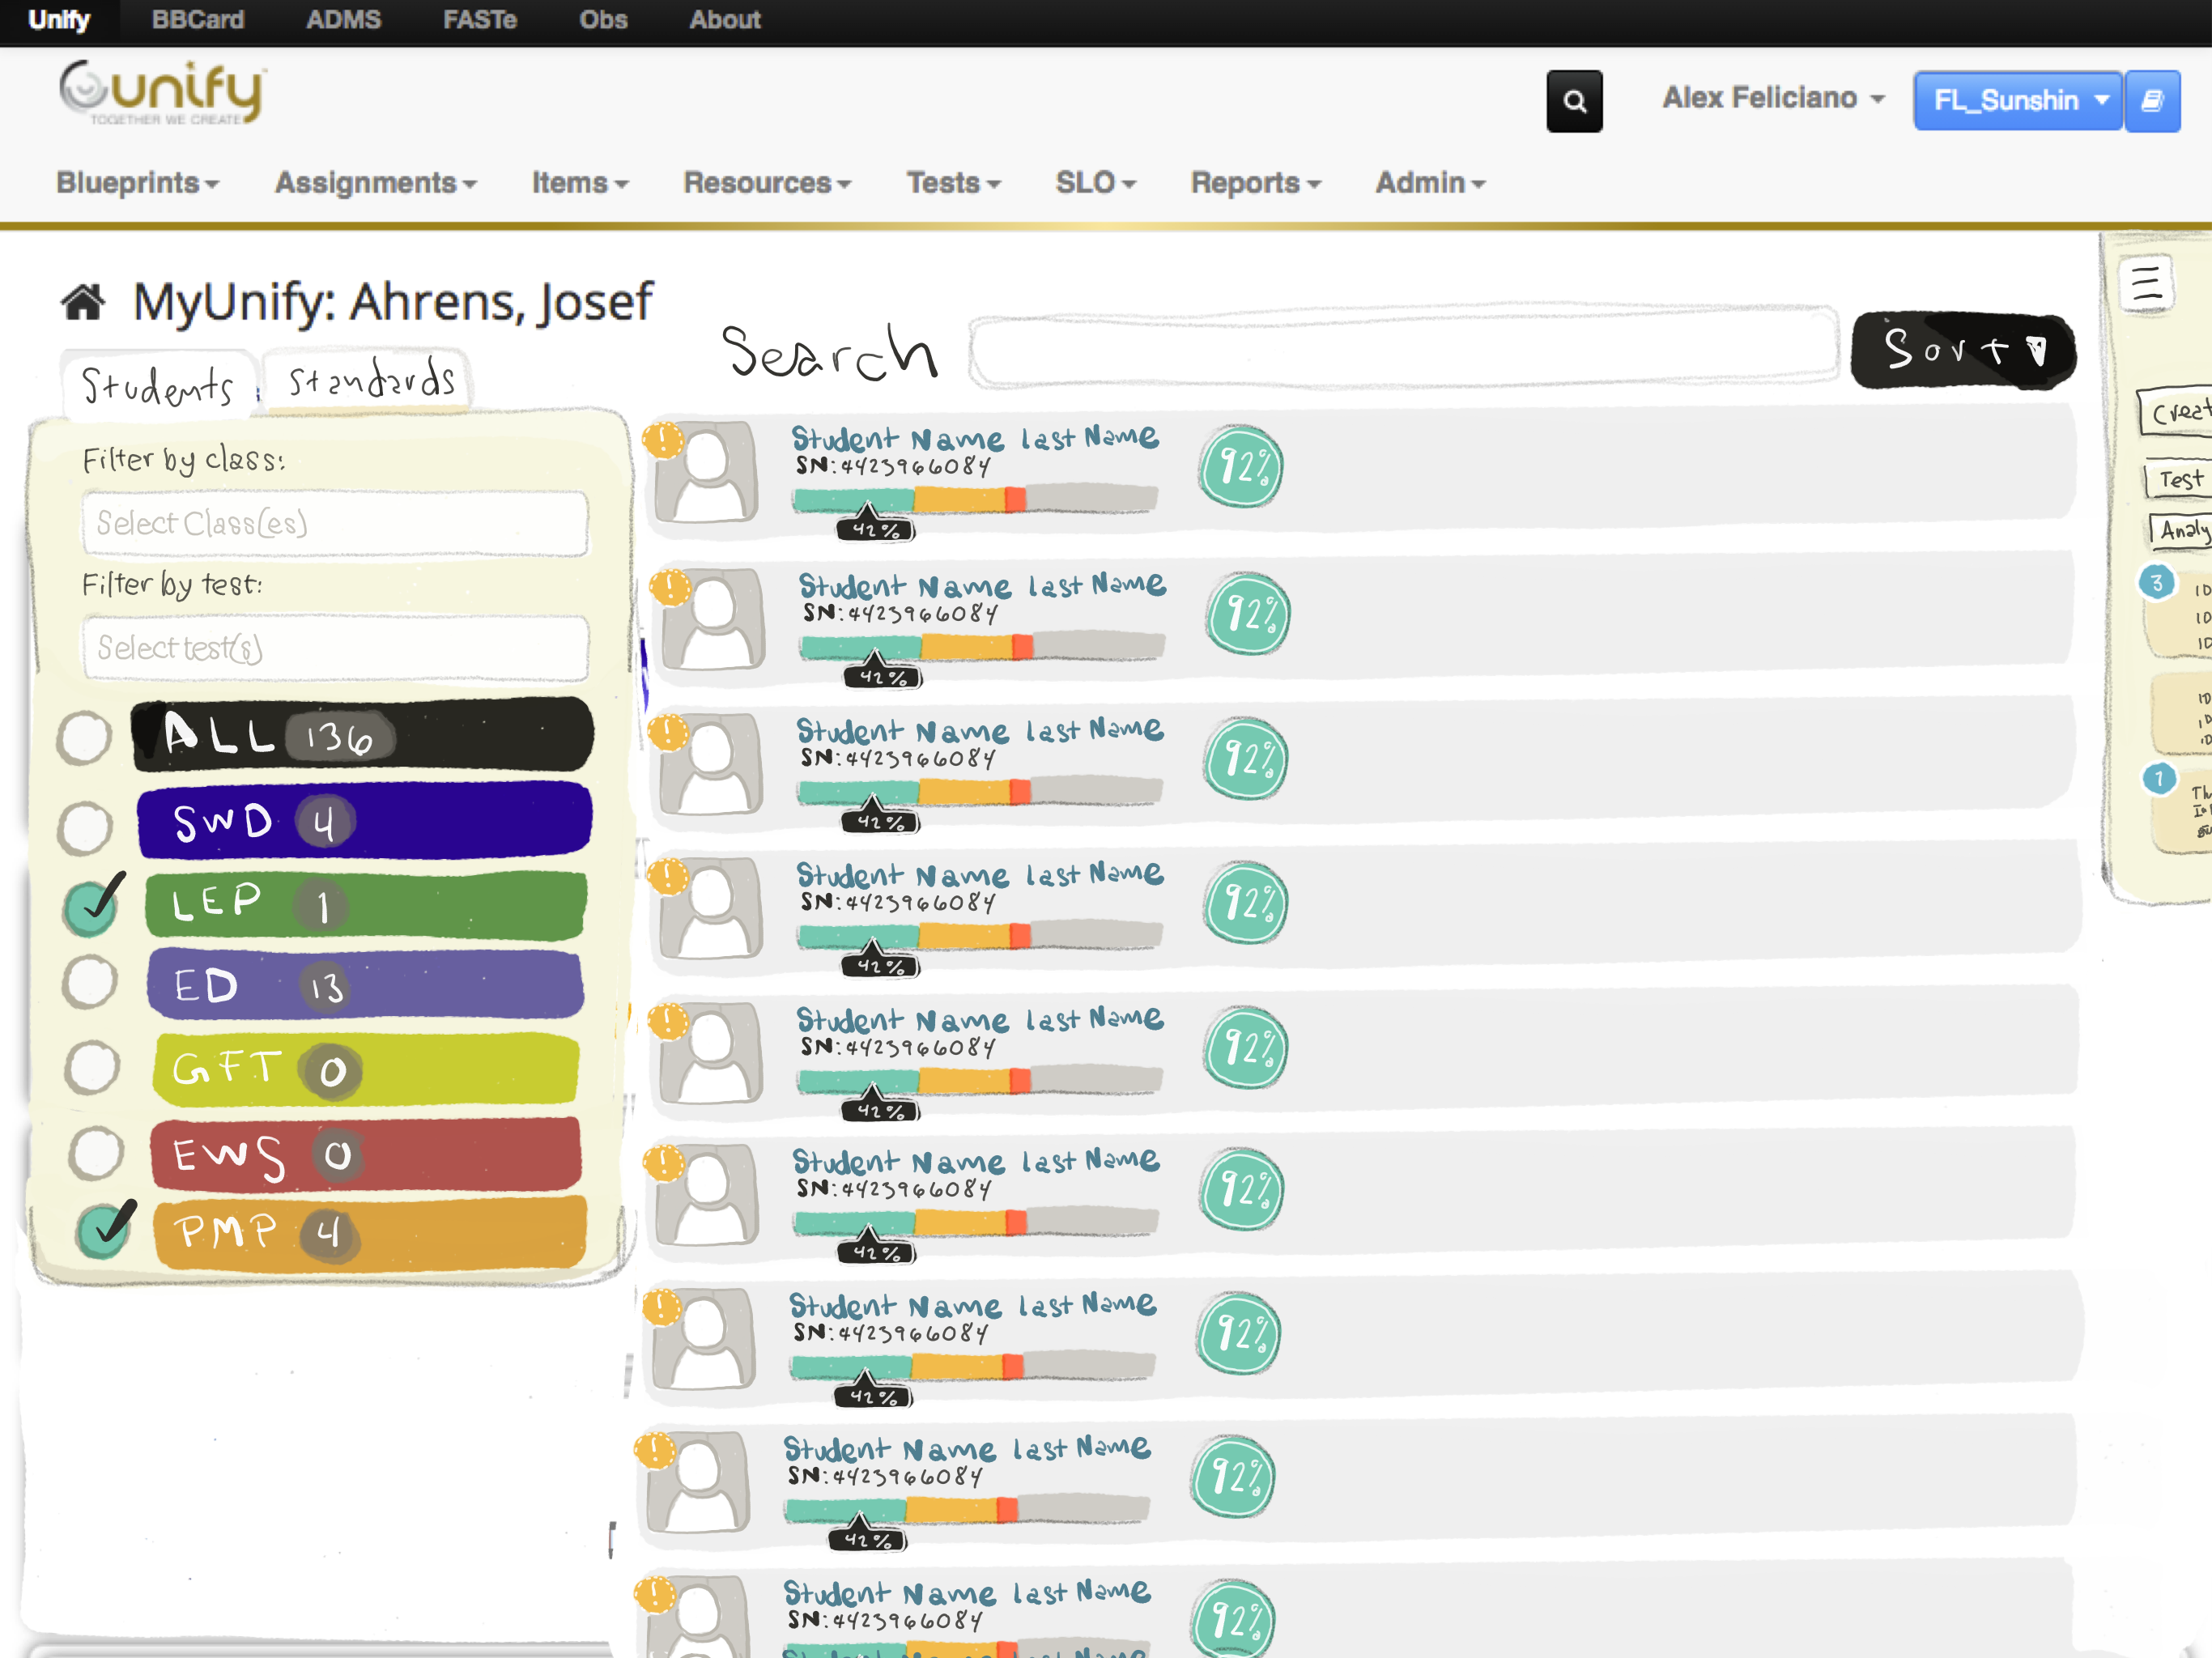2212x1658 pixels.
Task: Click ADMS in the top bar
Action: pos(343,20)
